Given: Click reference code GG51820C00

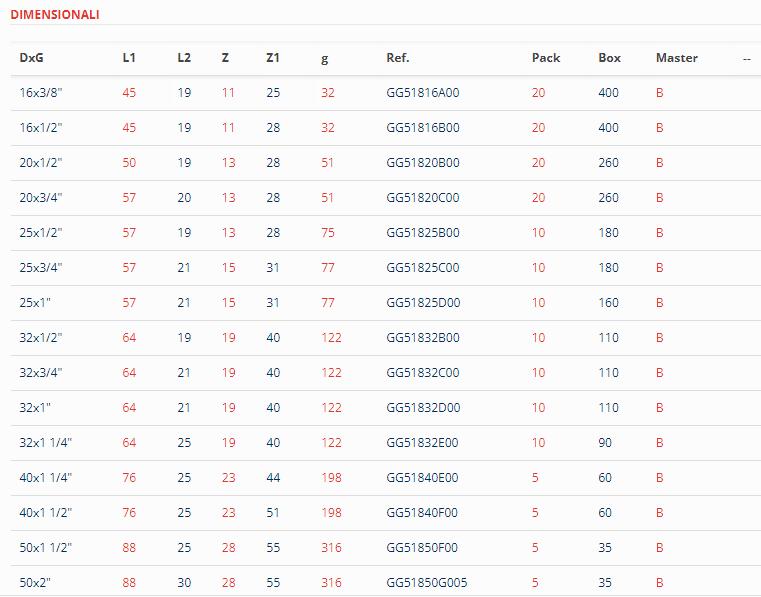Looking at the screenshot, I should [423, 198].
